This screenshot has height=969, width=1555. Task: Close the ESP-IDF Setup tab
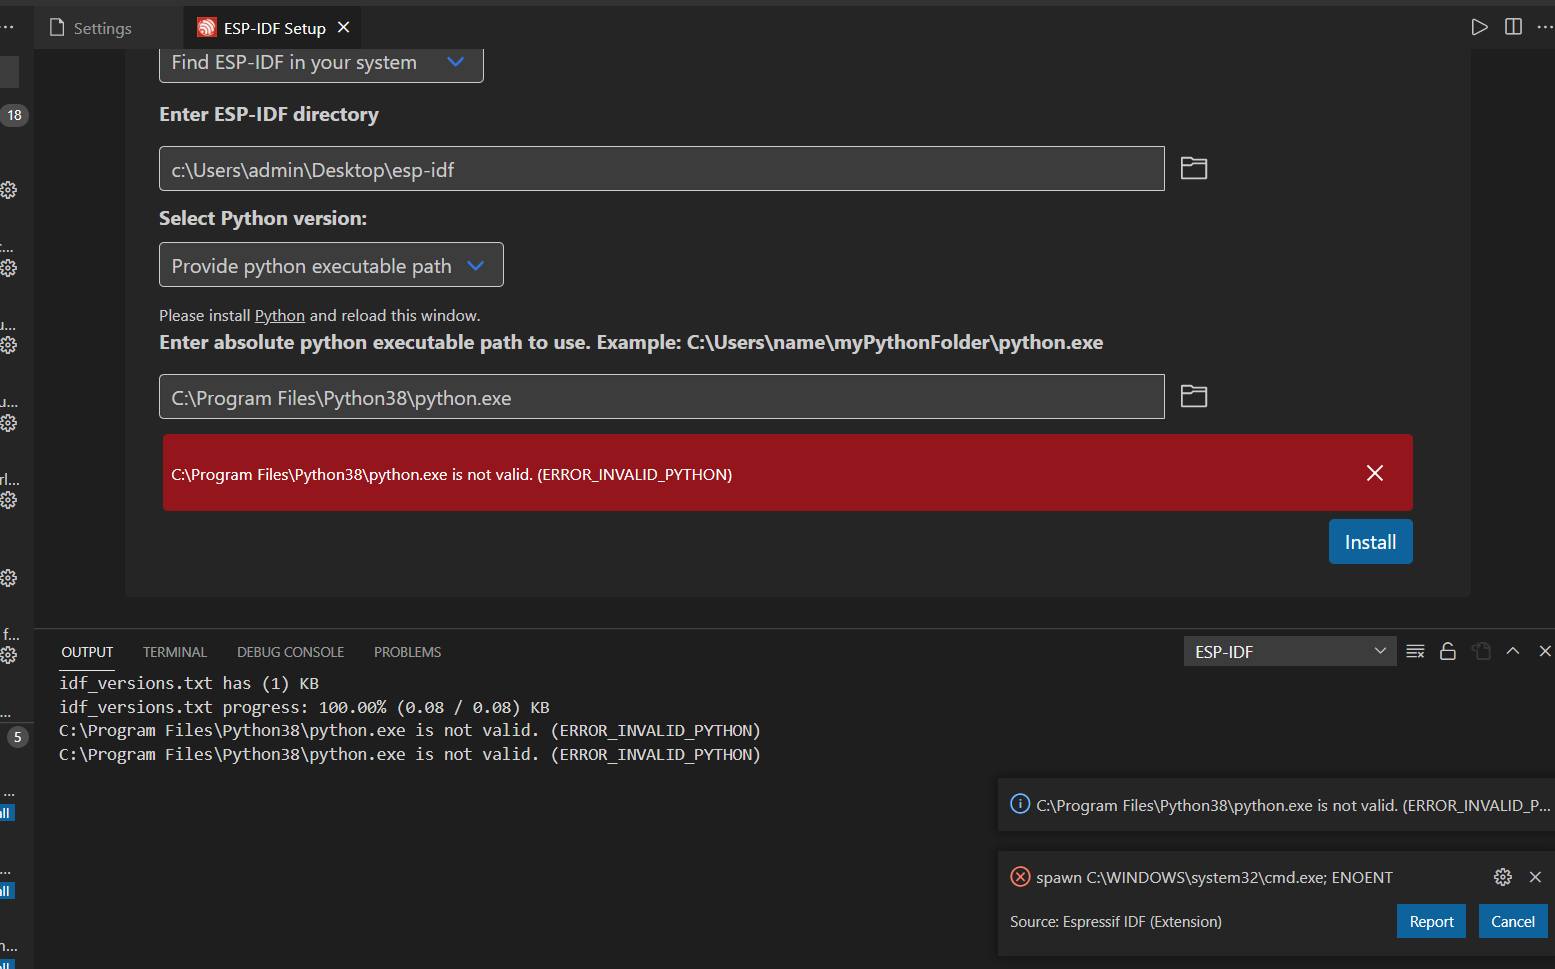point(344,27)
